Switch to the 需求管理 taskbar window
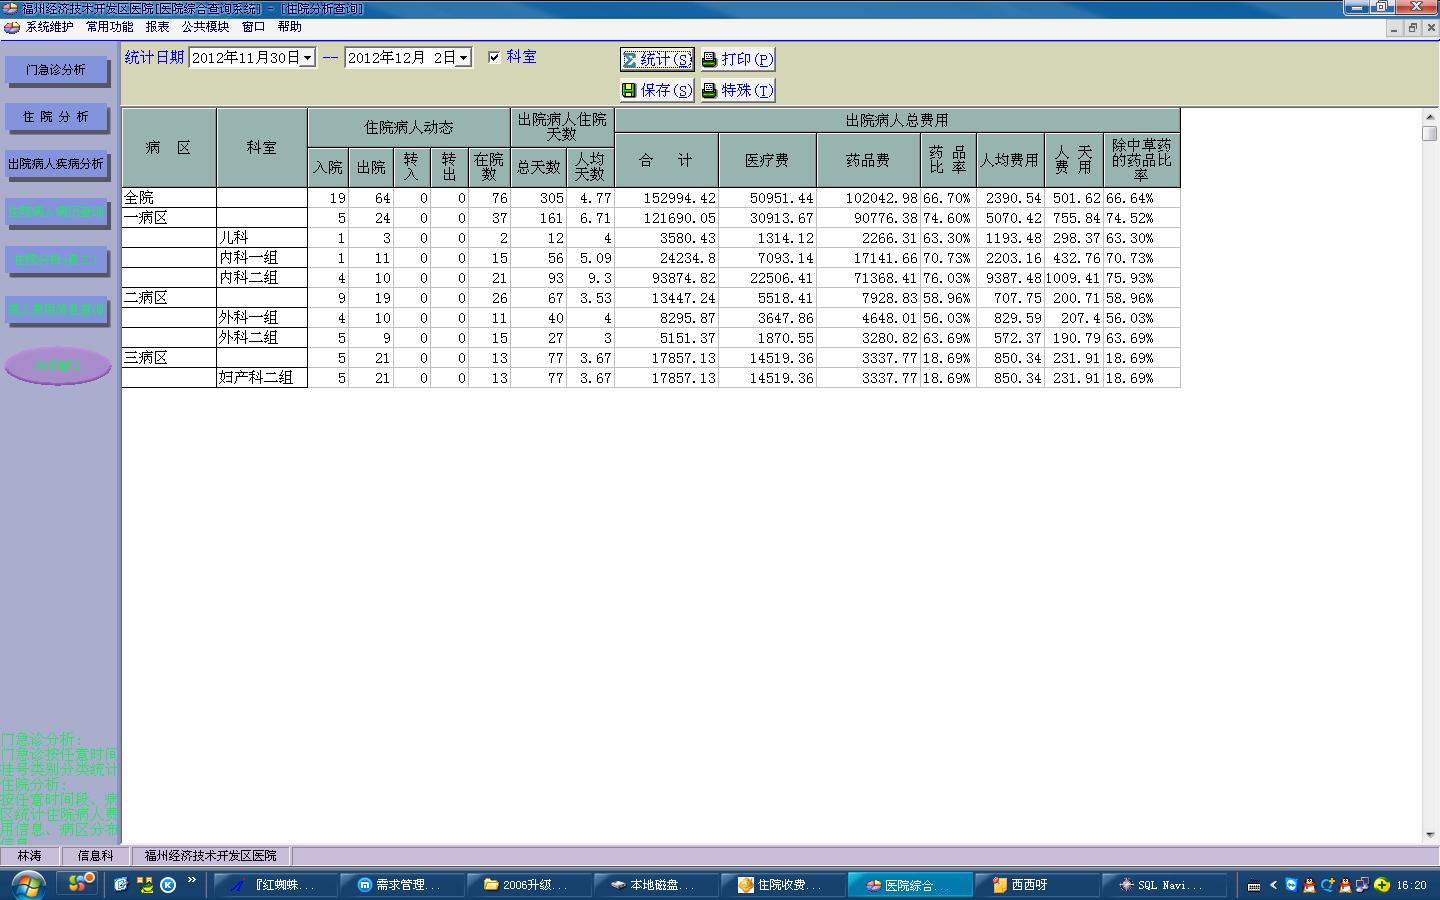This screenshot has height=900, width=1440. point(402,885)
